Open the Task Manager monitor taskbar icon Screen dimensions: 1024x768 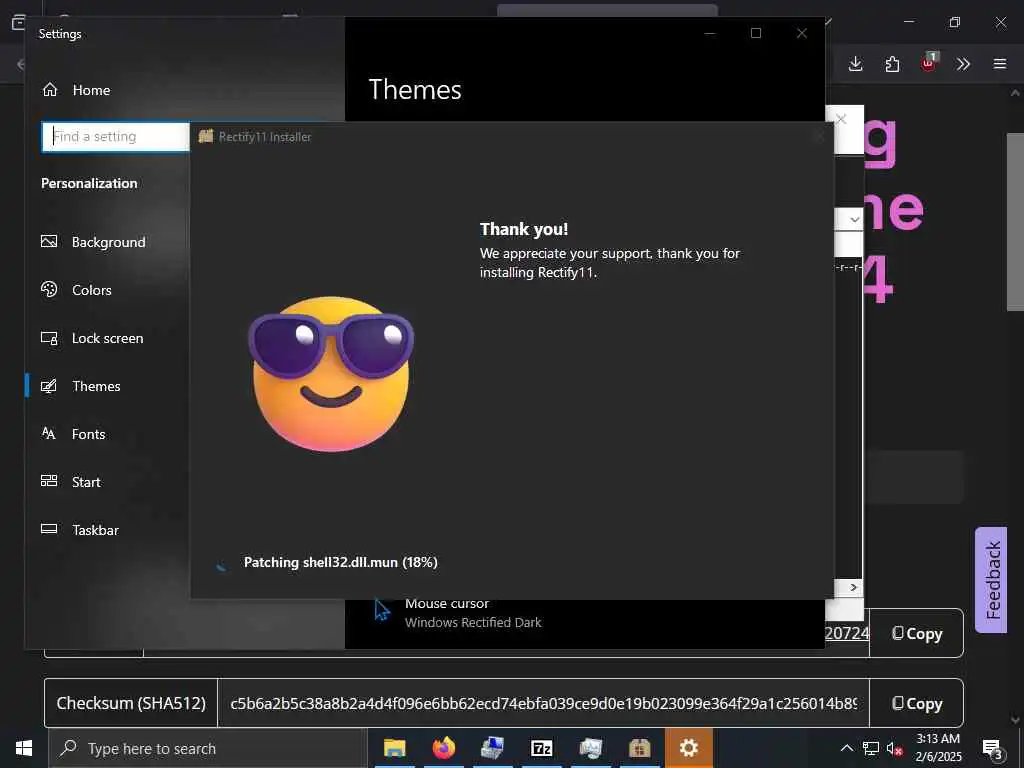590,748
